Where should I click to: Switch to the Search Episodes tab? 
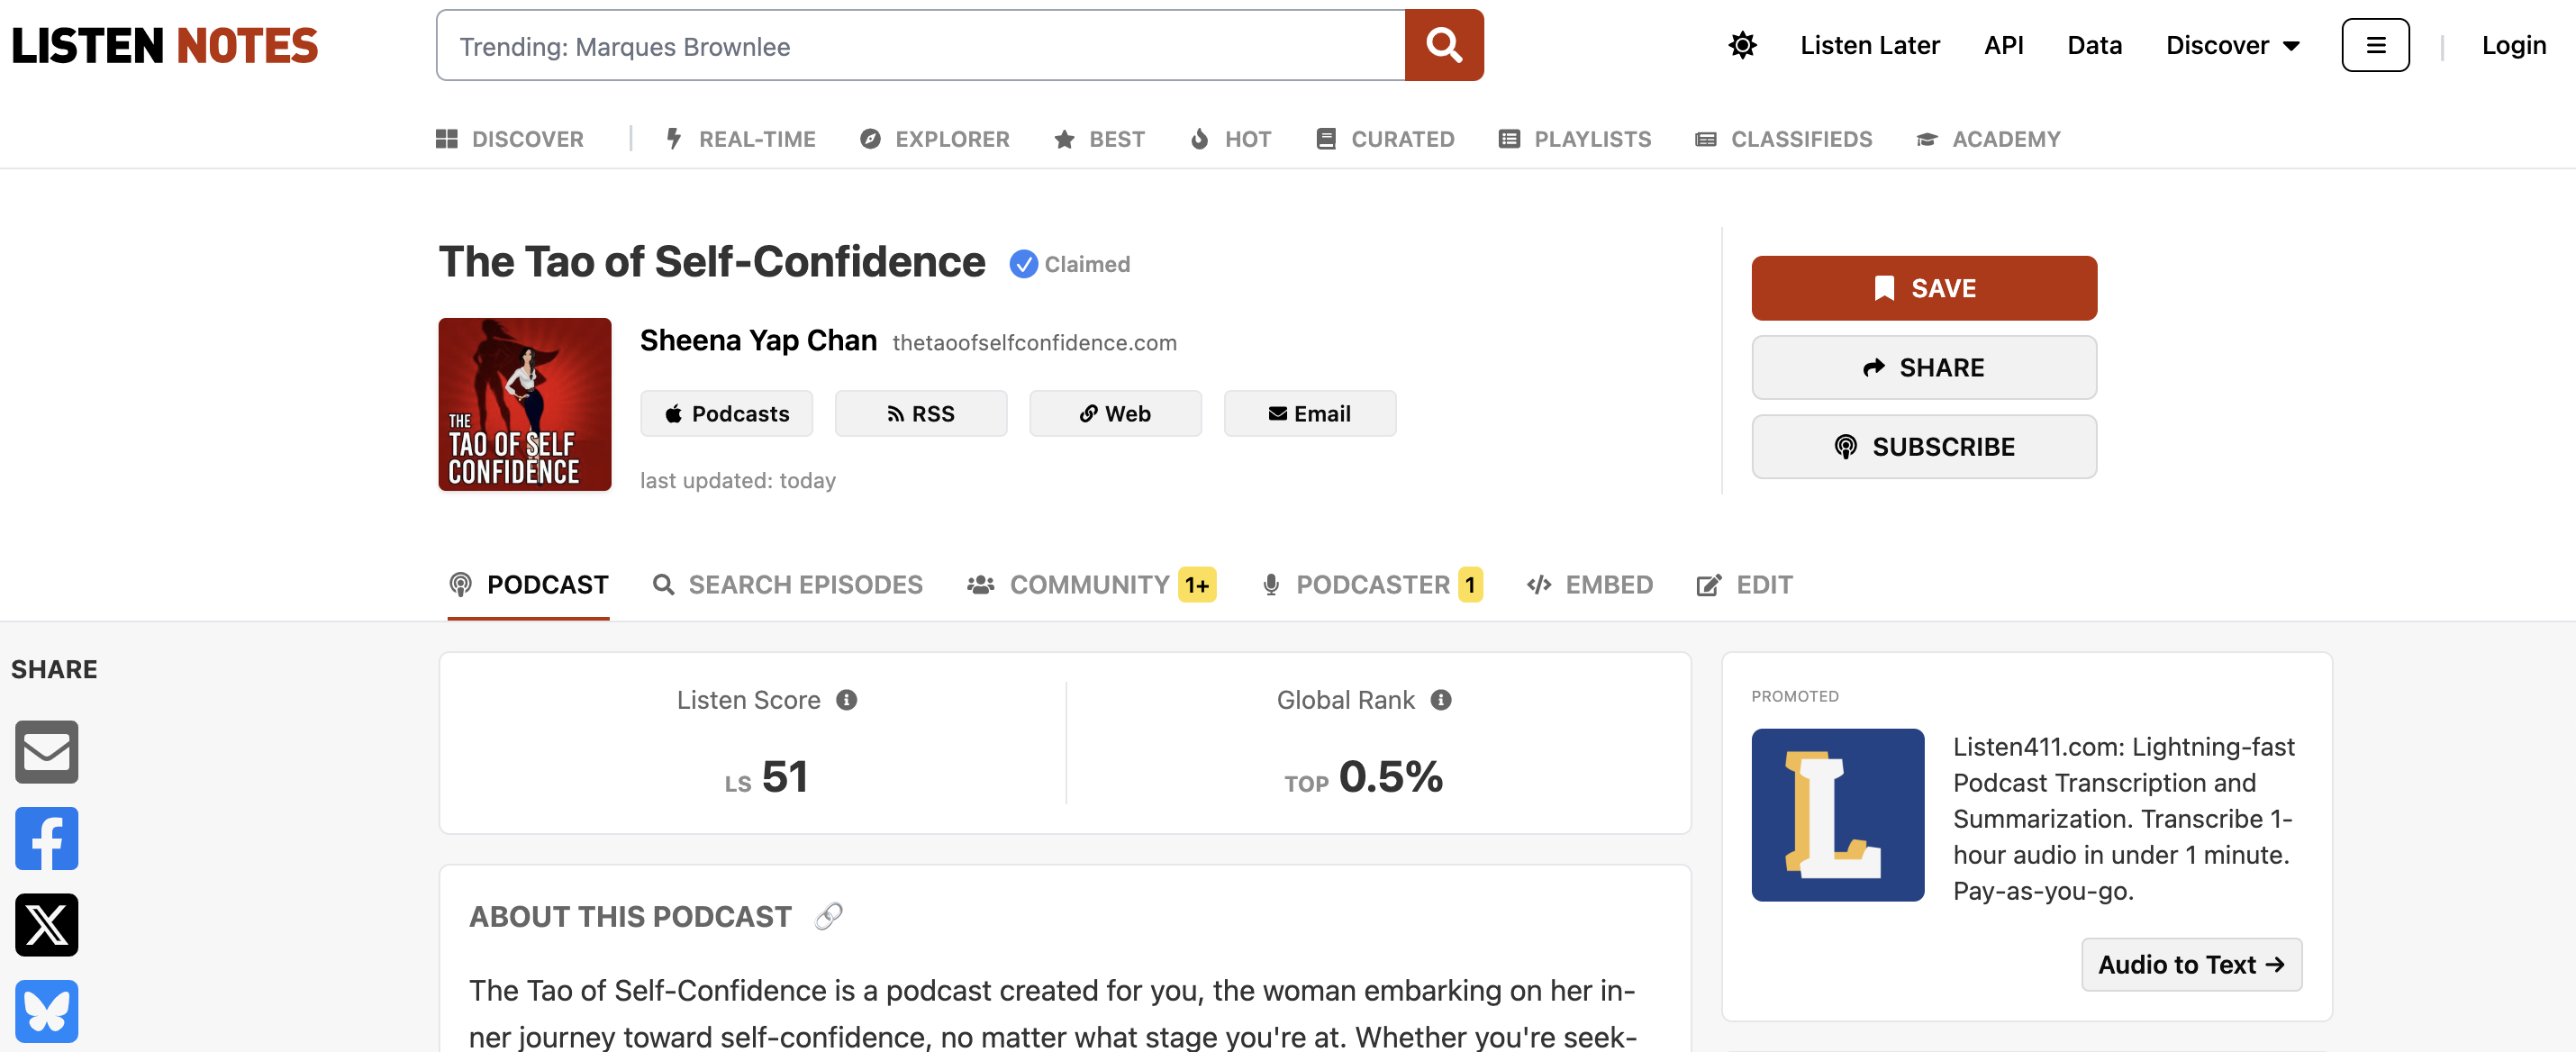pyautogui.click(x=787, y=585)
